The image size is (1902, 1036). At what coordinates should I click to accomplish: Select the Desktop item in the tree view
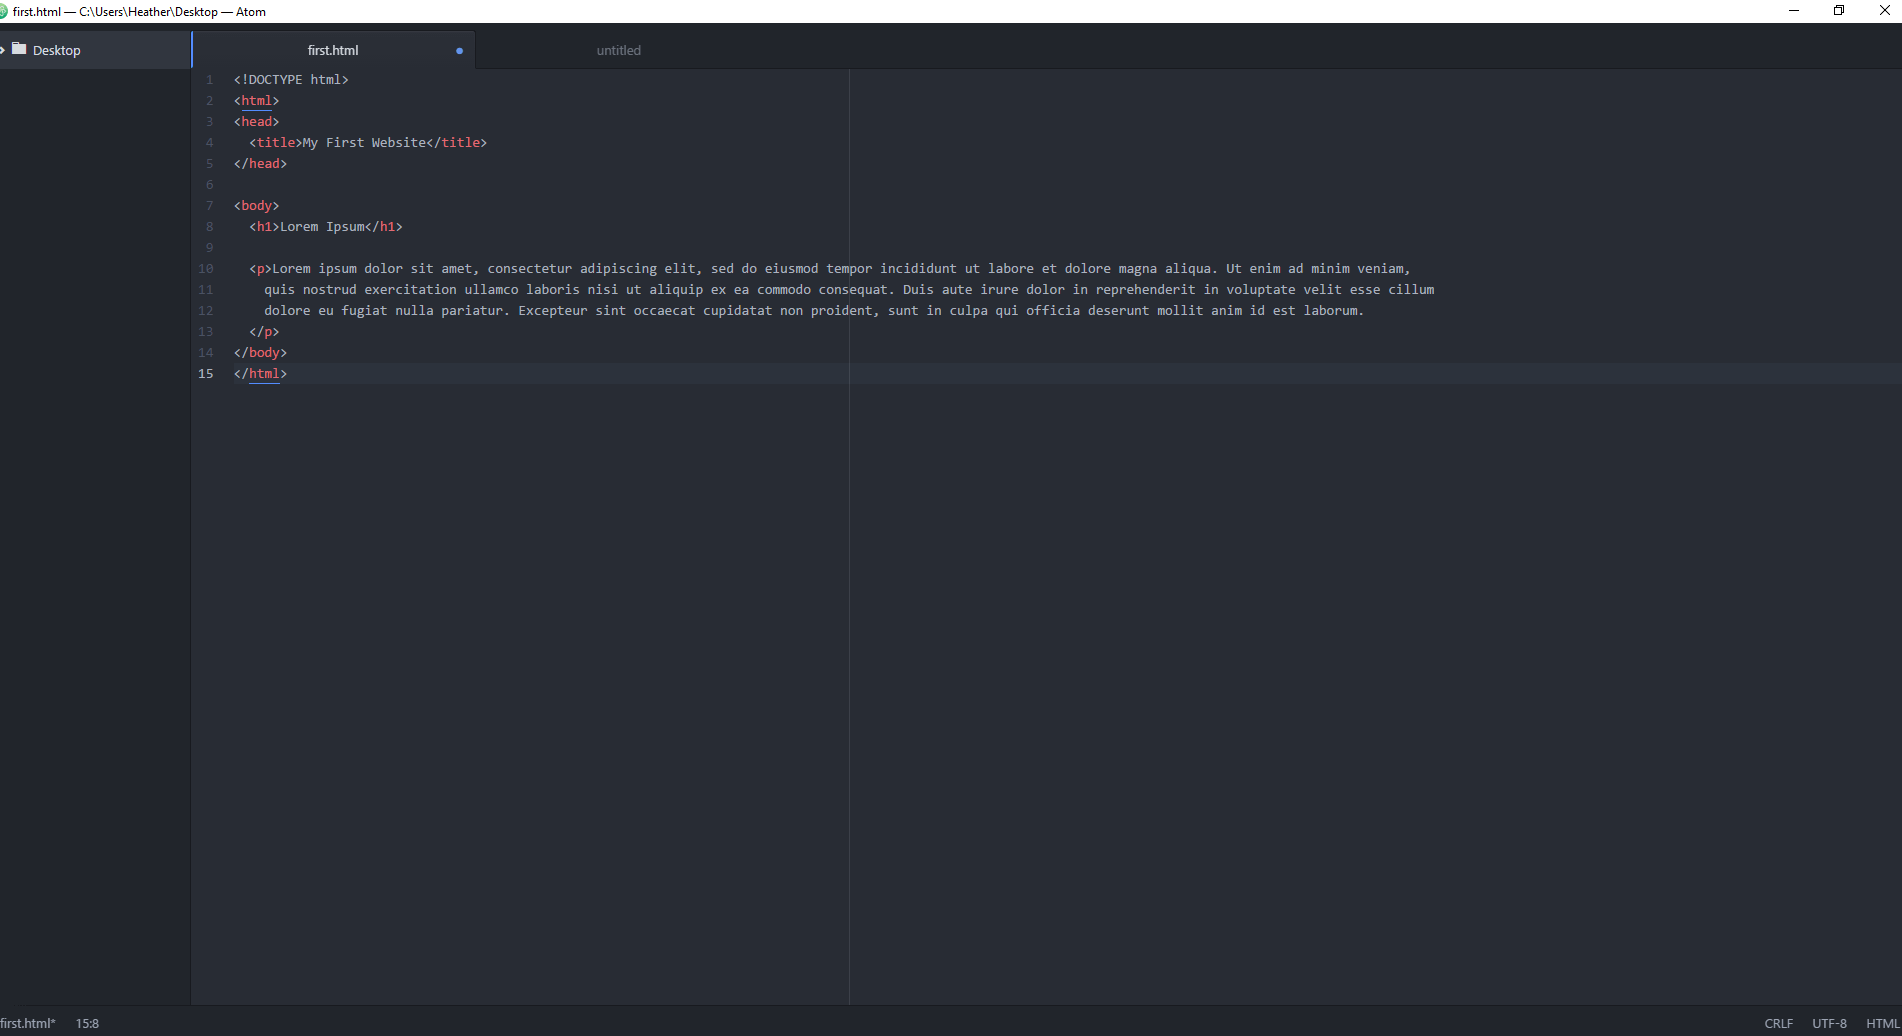click(x=55, y=49)
